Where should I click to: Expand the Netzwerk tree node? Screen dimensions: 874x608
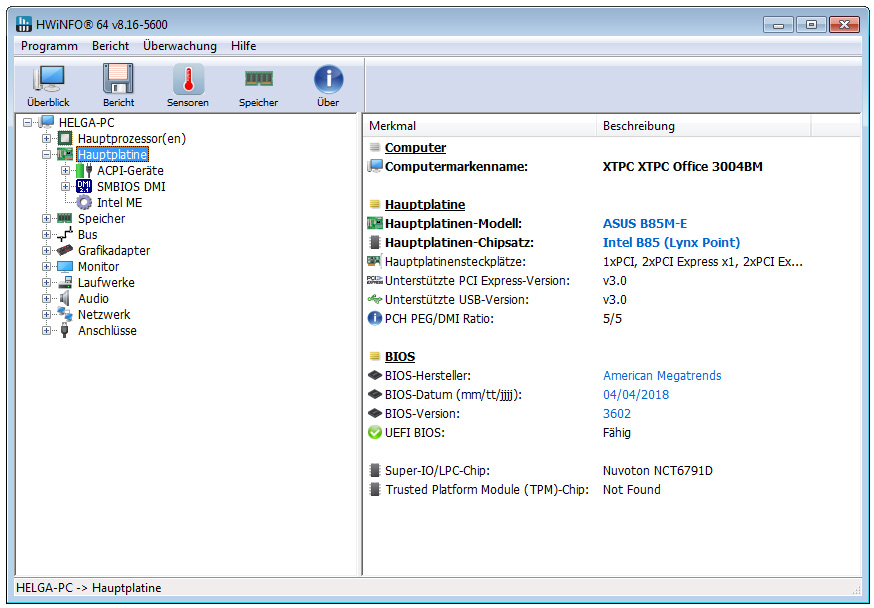47,314
